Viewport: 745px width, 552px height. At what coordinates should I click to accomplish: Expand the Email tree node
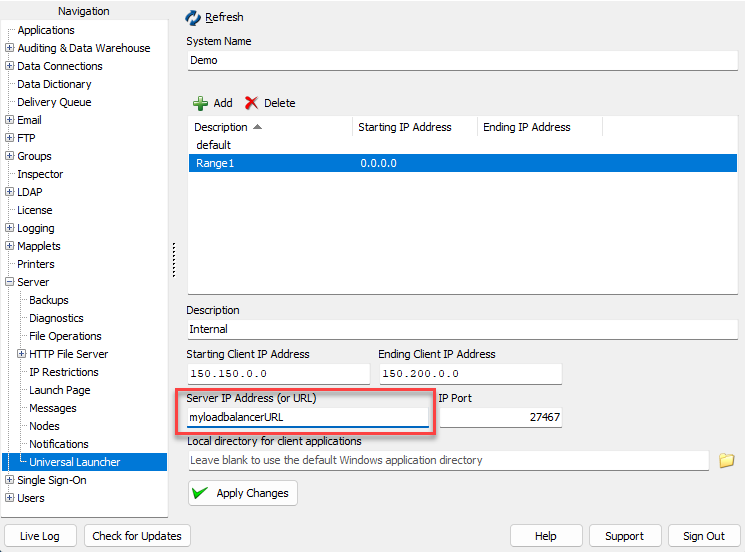pos(10,120)
